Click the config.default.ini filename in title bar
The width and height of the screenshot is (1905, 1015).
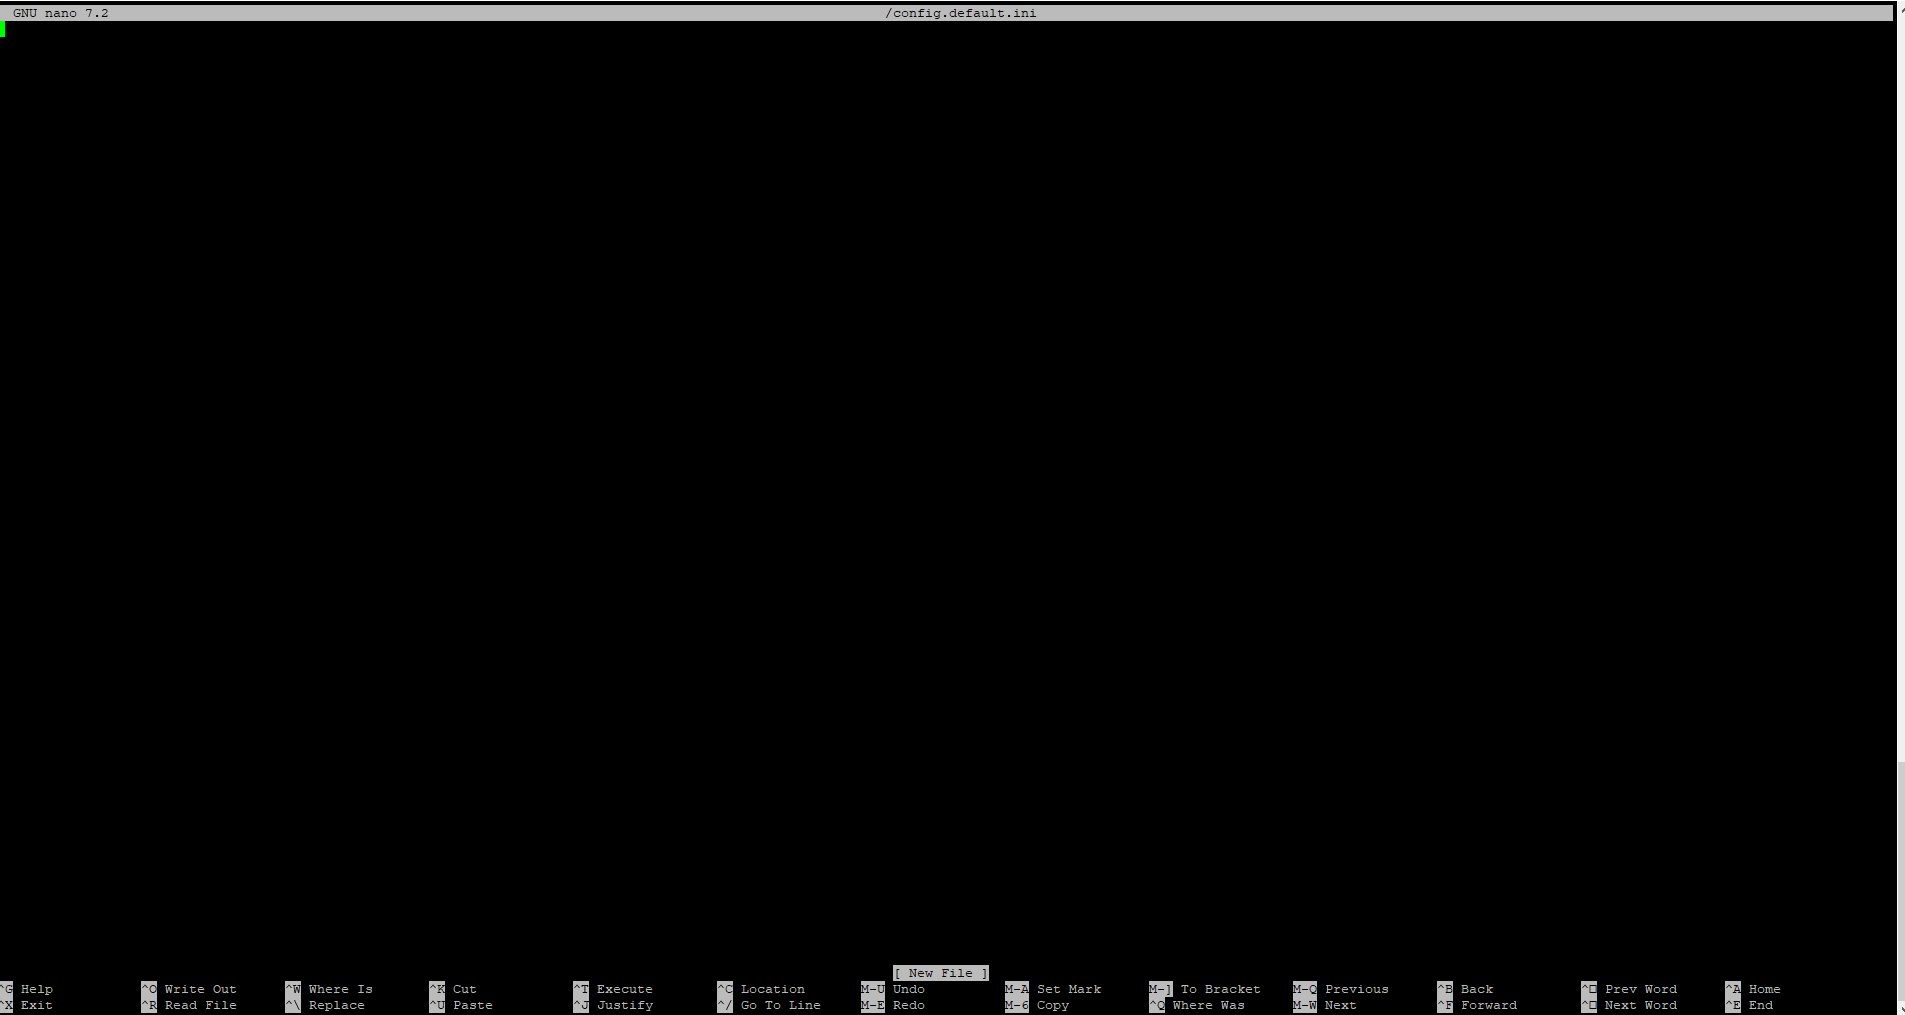(960, 13)
